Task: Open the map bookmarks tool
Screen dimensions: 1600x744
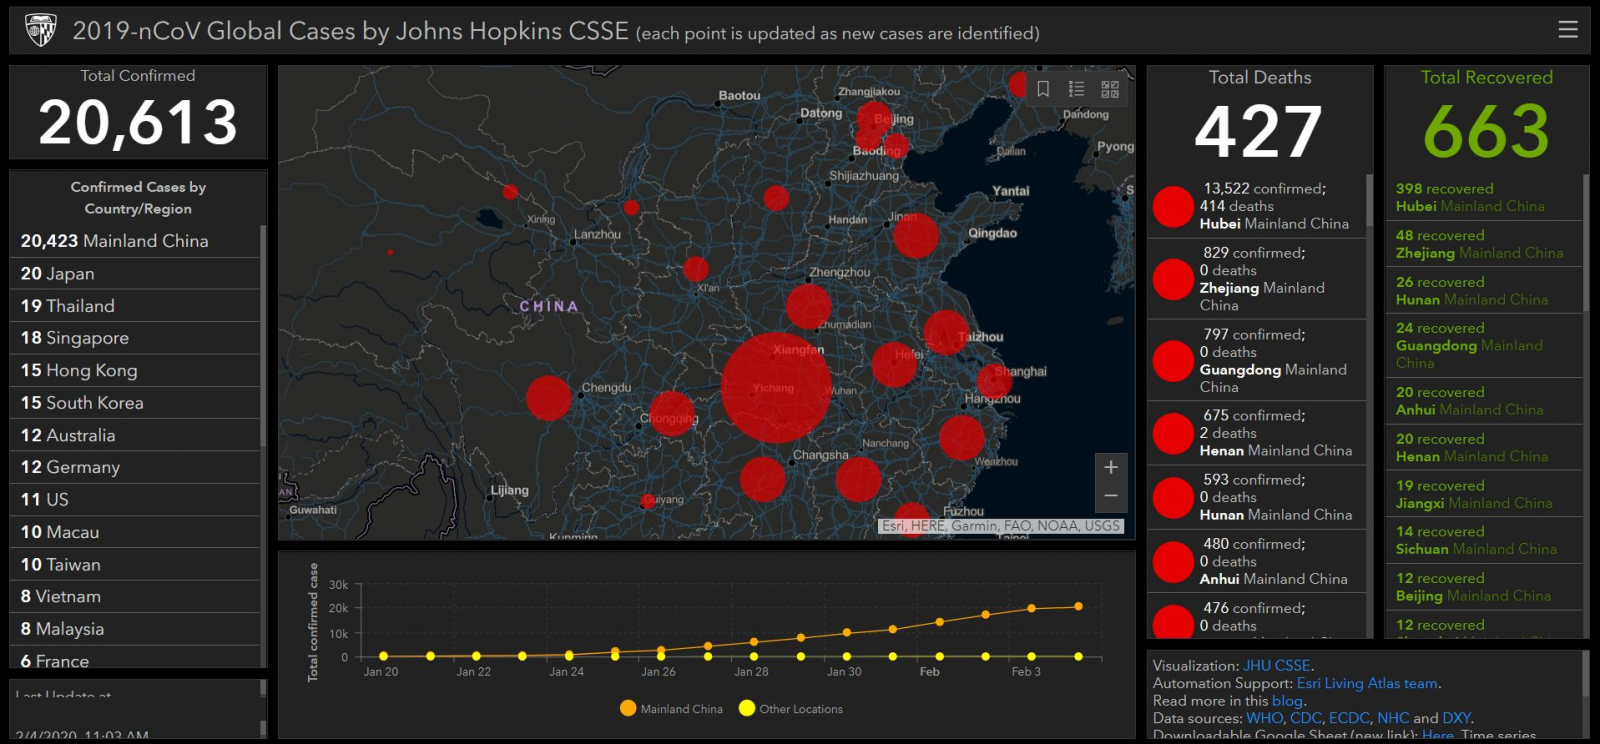Action: 1043,89
